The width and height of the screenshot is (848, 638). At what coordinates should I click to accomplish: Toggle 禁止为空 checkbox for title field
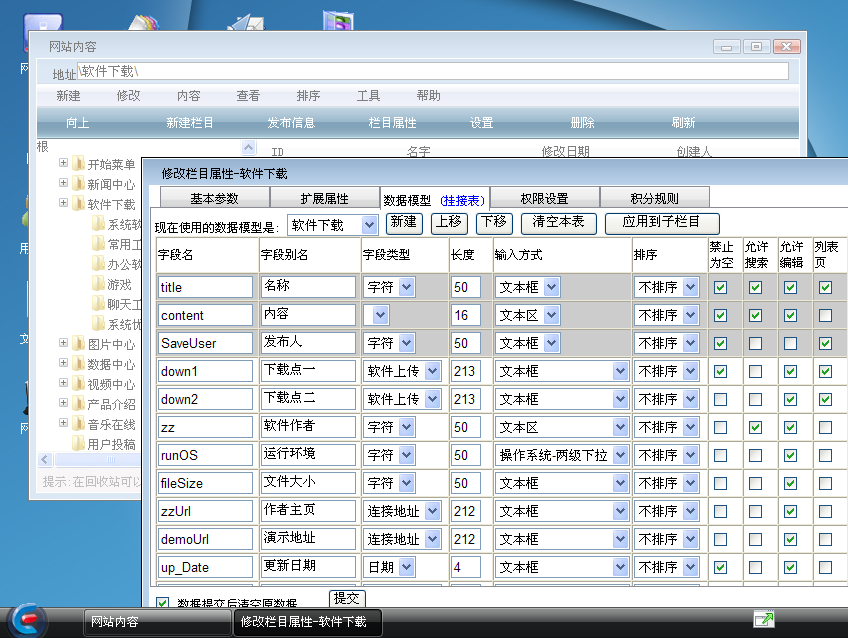pyautogui.click(x=720, y=287)
